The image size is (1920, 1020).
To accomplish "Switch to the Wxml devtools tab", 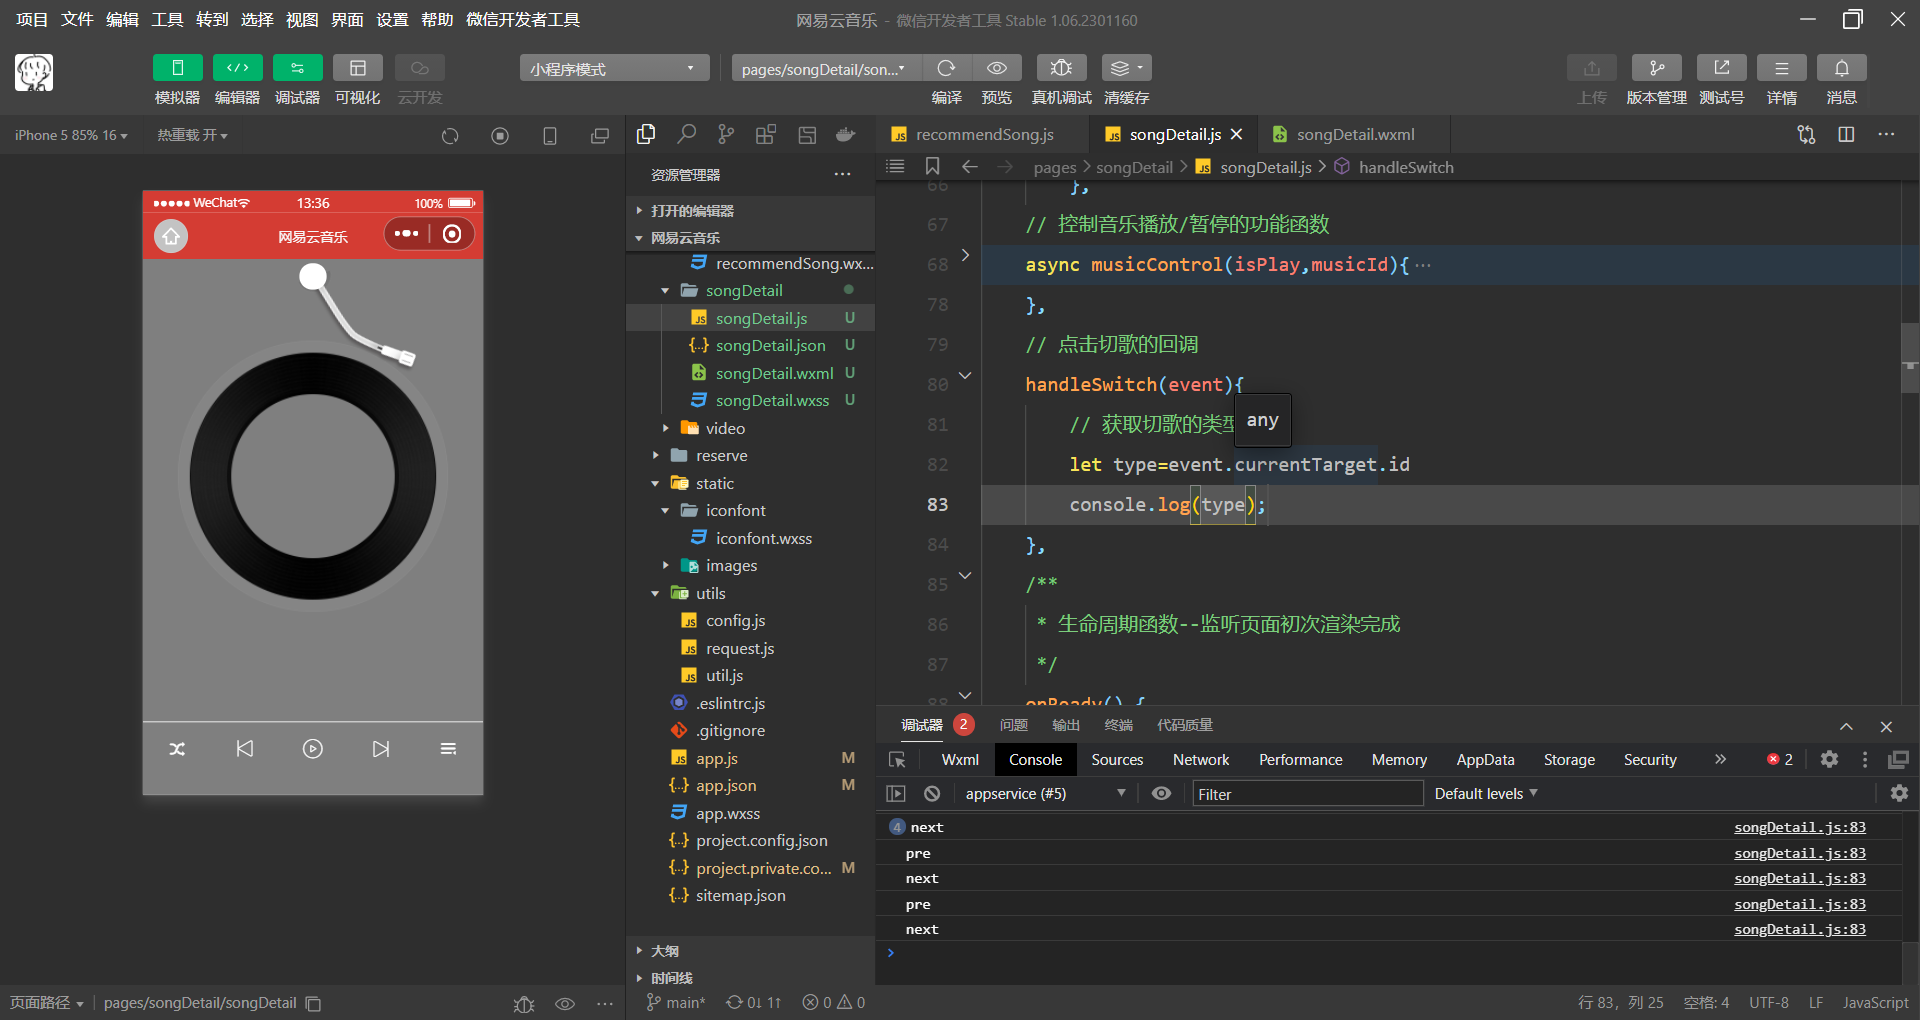I will tap(960, 760).
